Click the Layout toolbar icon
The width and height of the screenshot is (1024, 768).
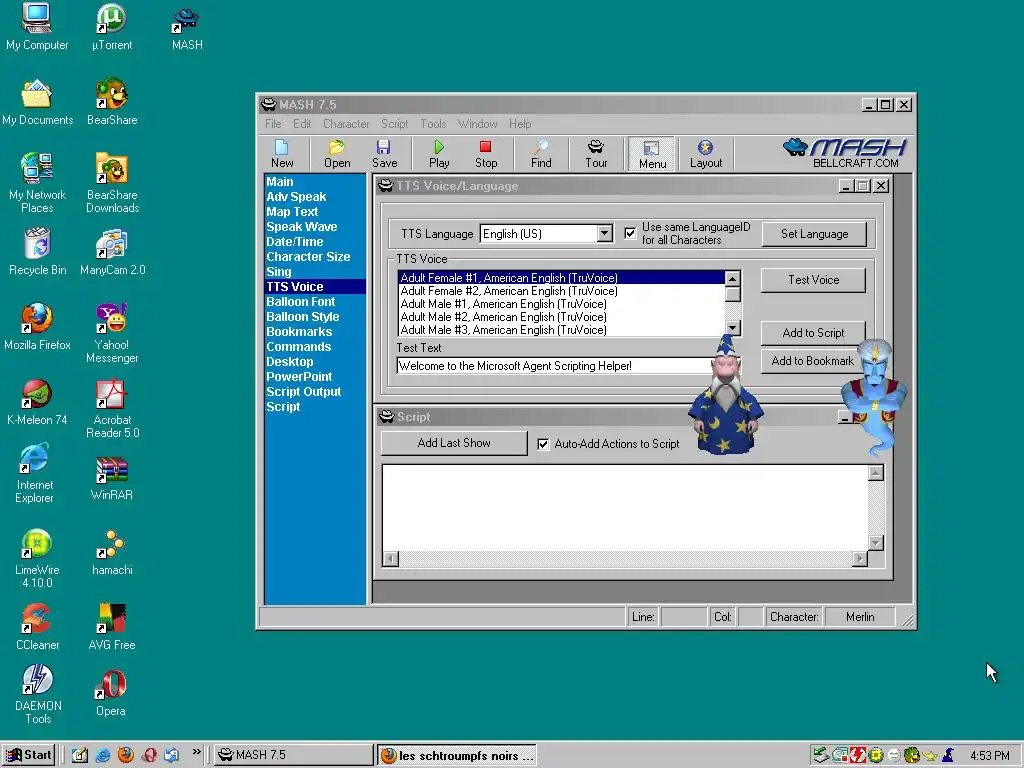[705, 154]
